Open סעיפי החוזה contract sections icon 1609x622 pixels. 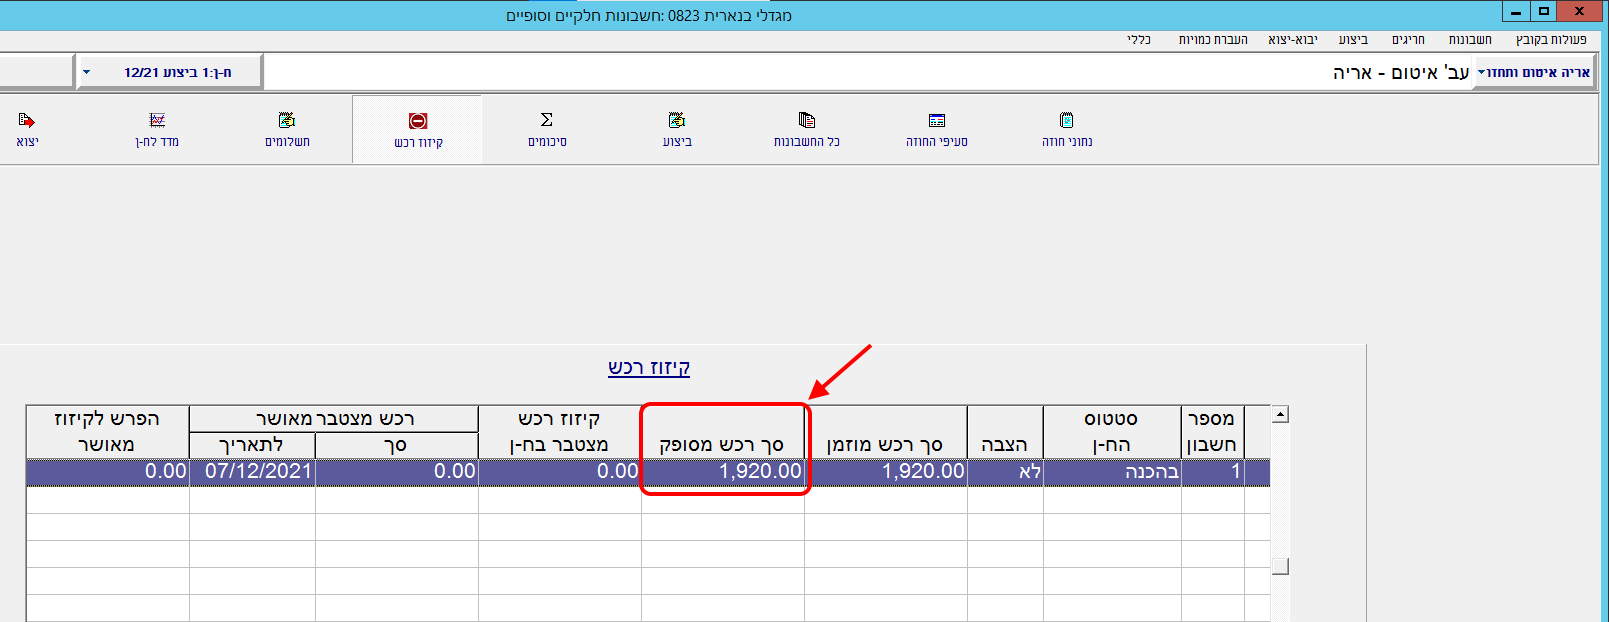pyautogui.click(x=936, y=129)
